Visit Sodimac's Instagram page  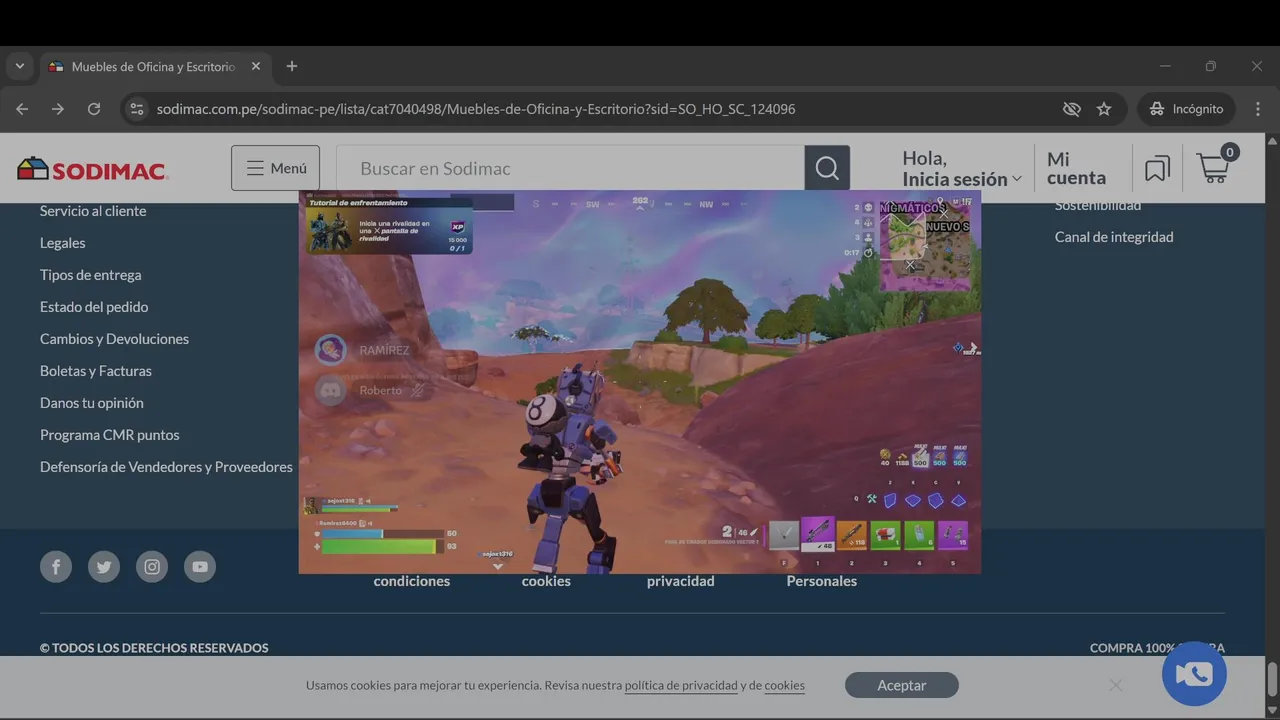(152, 567)
